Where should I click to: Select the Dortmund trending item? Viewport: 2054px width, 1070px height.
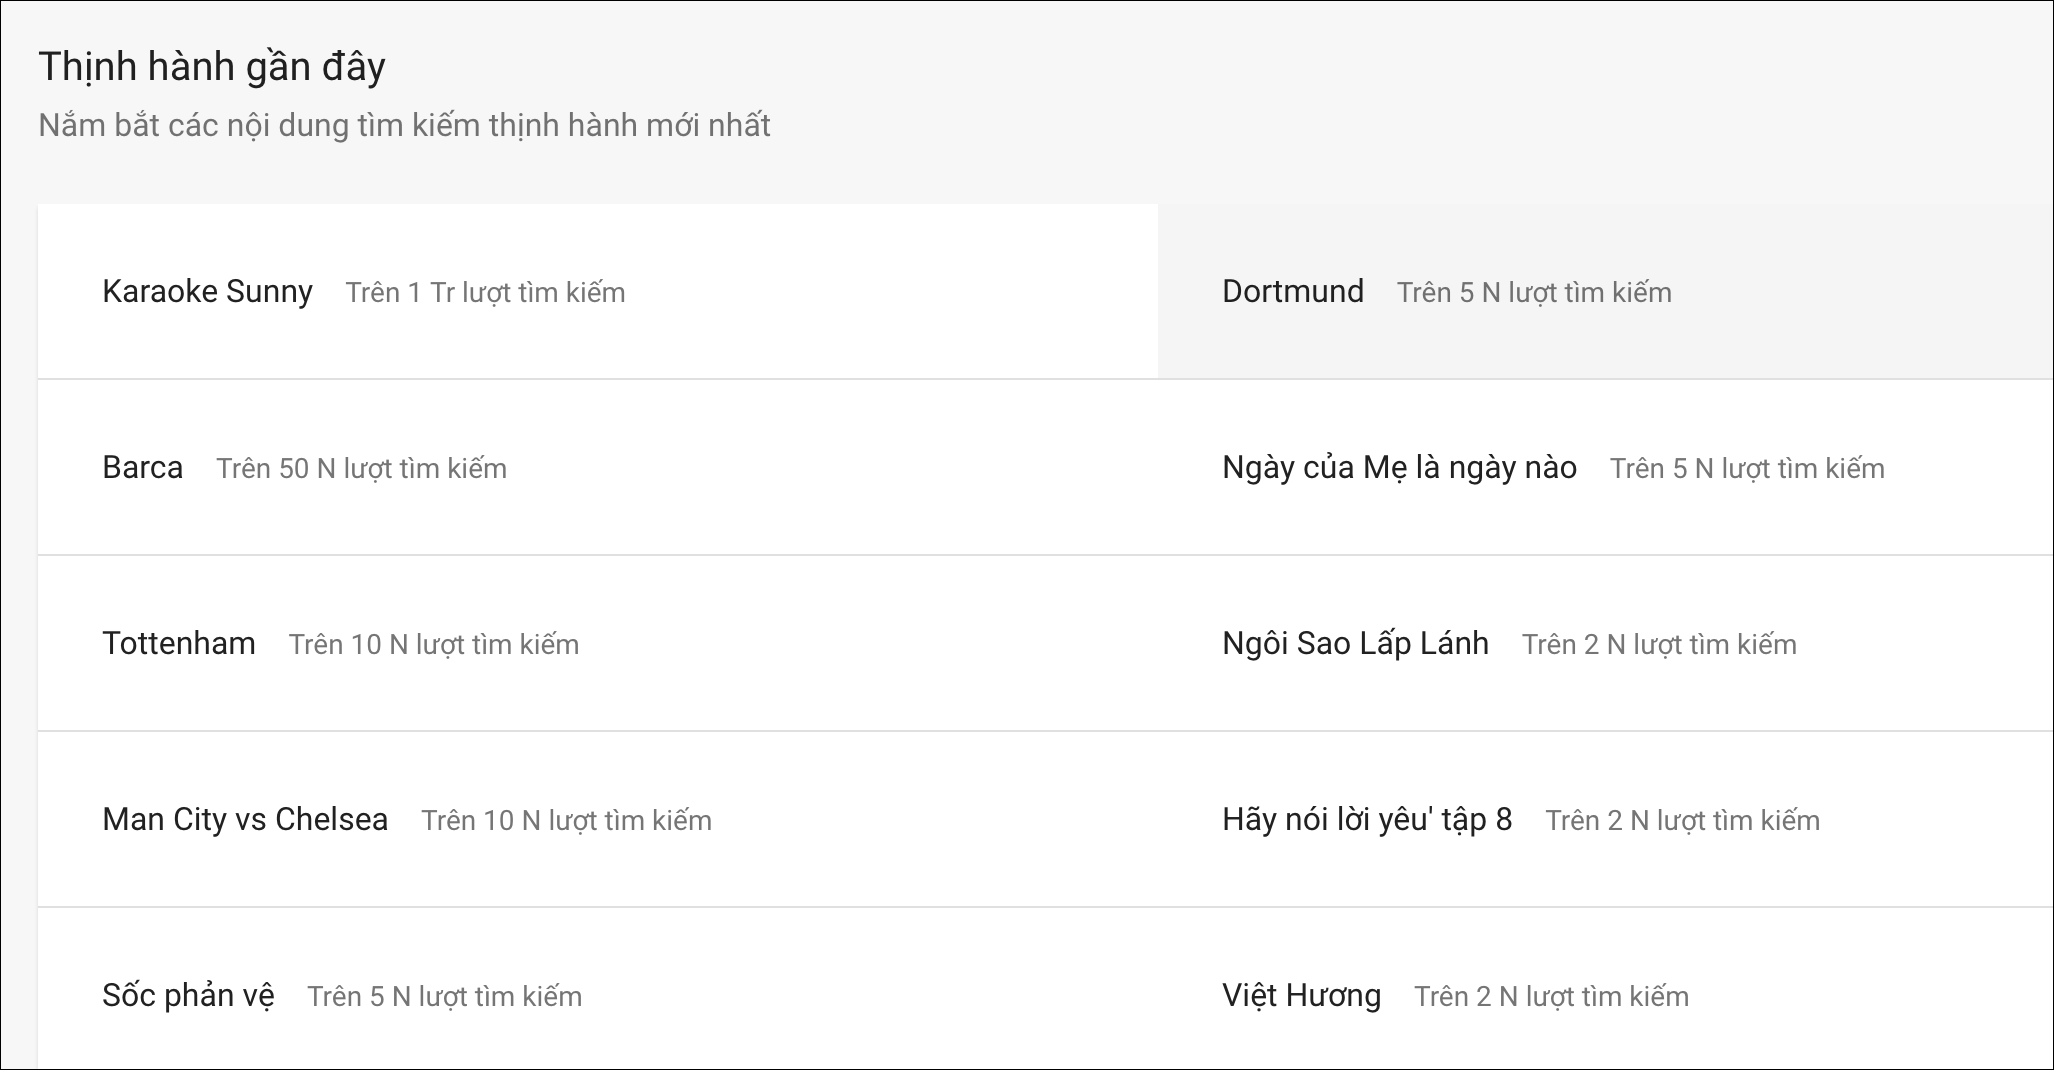[1292, 291]
